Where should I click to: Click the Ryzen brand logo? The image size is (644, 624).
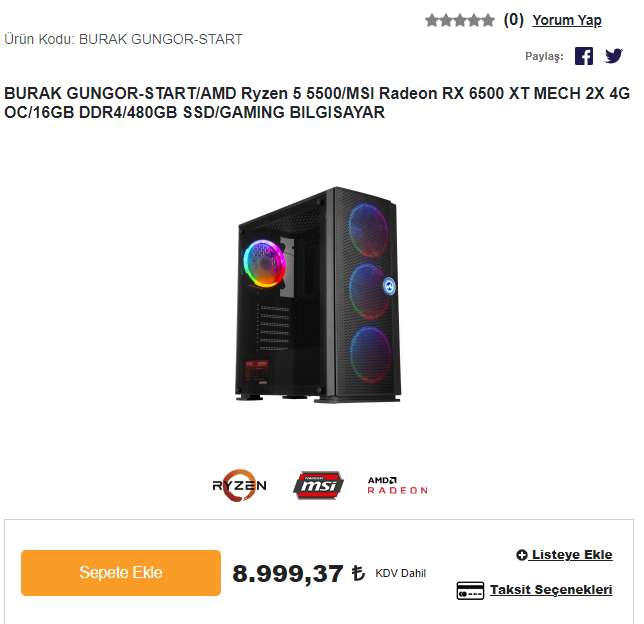[x=239, y=486]
